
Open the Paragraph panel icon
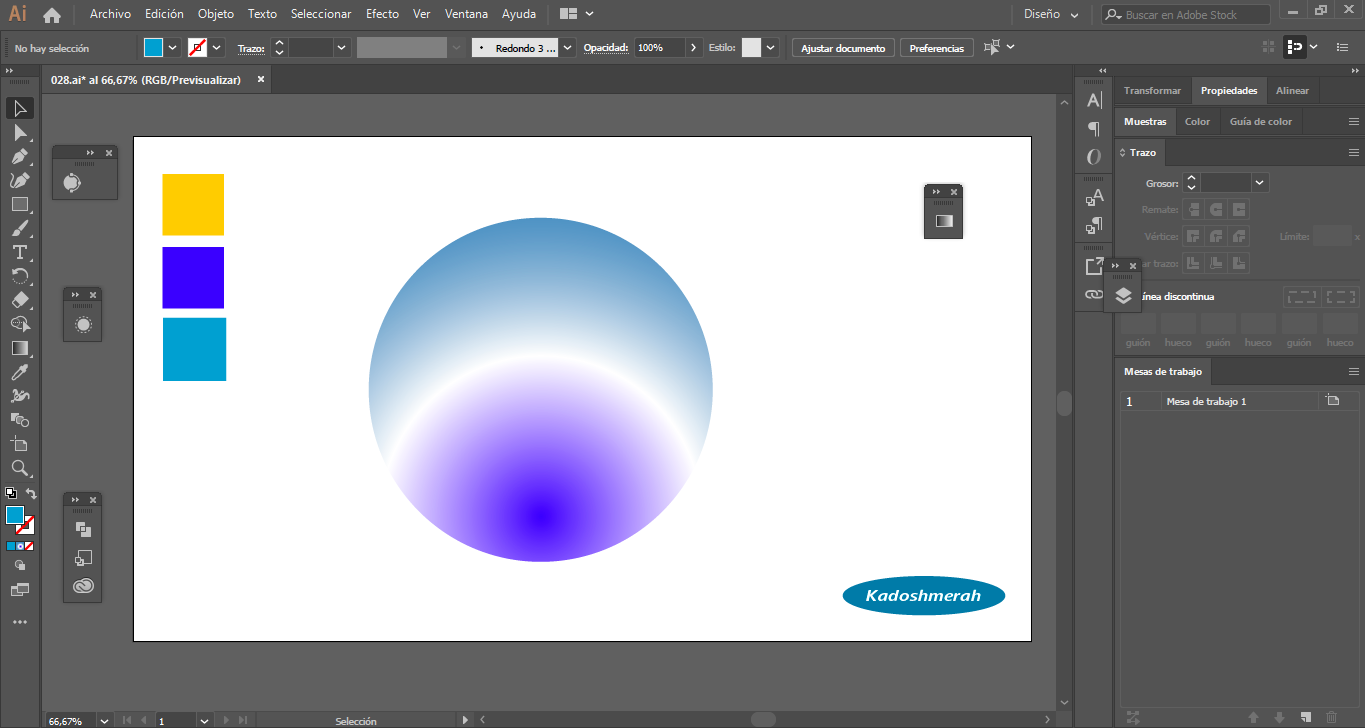click(x=1094, y=129)
